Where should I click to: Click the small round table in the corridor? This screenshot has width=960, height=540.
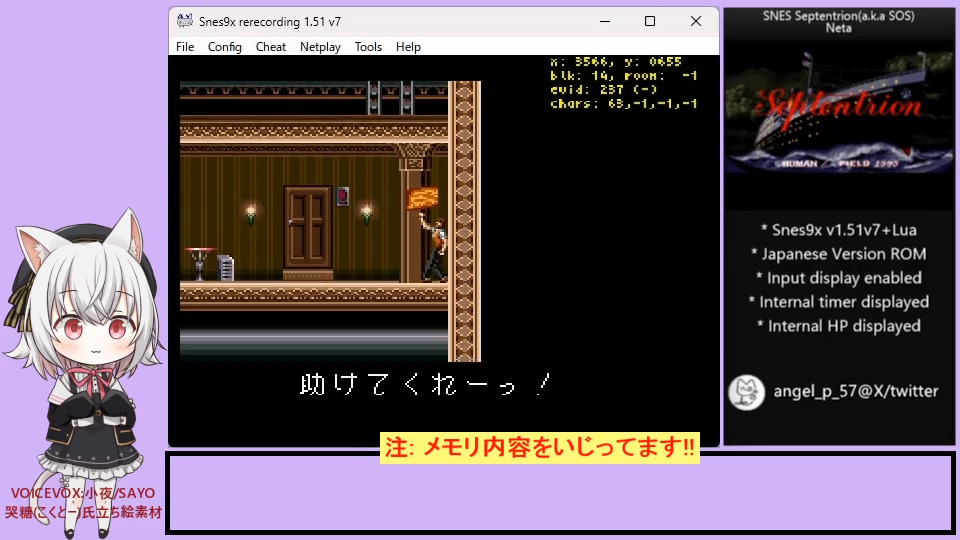pos(200,263)
